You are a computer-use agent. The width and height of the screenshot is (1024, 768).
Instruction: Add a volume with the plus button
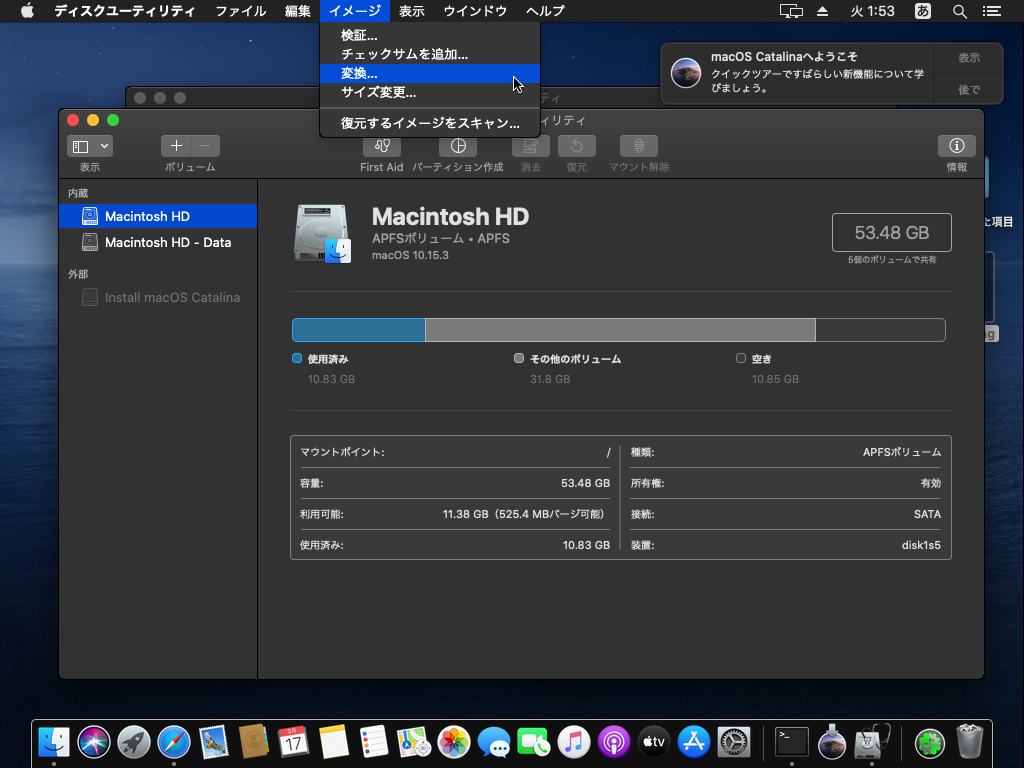(x=176, y=146)
